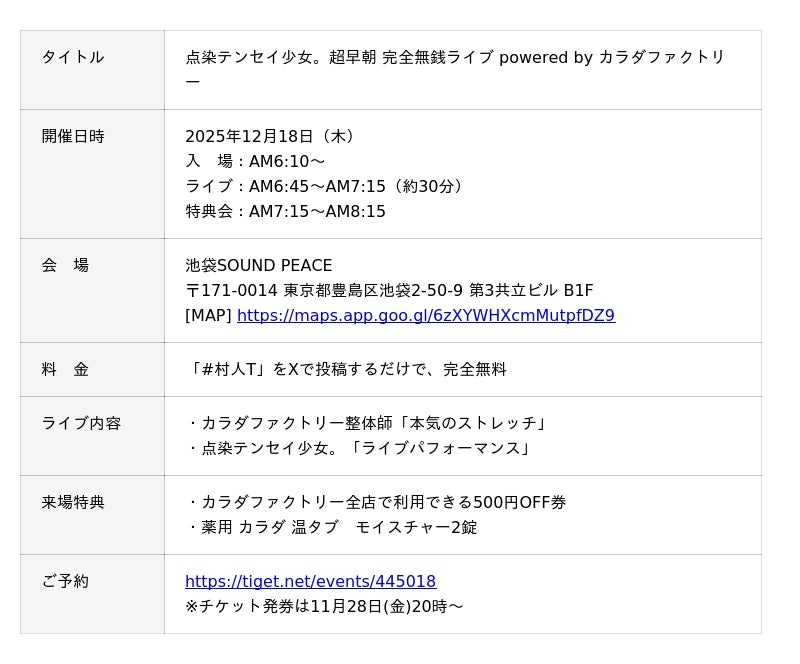The width and height of the screenshot is (800, 664).
Task: Click the 来場特典 row label
Action: [x=73, y=502]
